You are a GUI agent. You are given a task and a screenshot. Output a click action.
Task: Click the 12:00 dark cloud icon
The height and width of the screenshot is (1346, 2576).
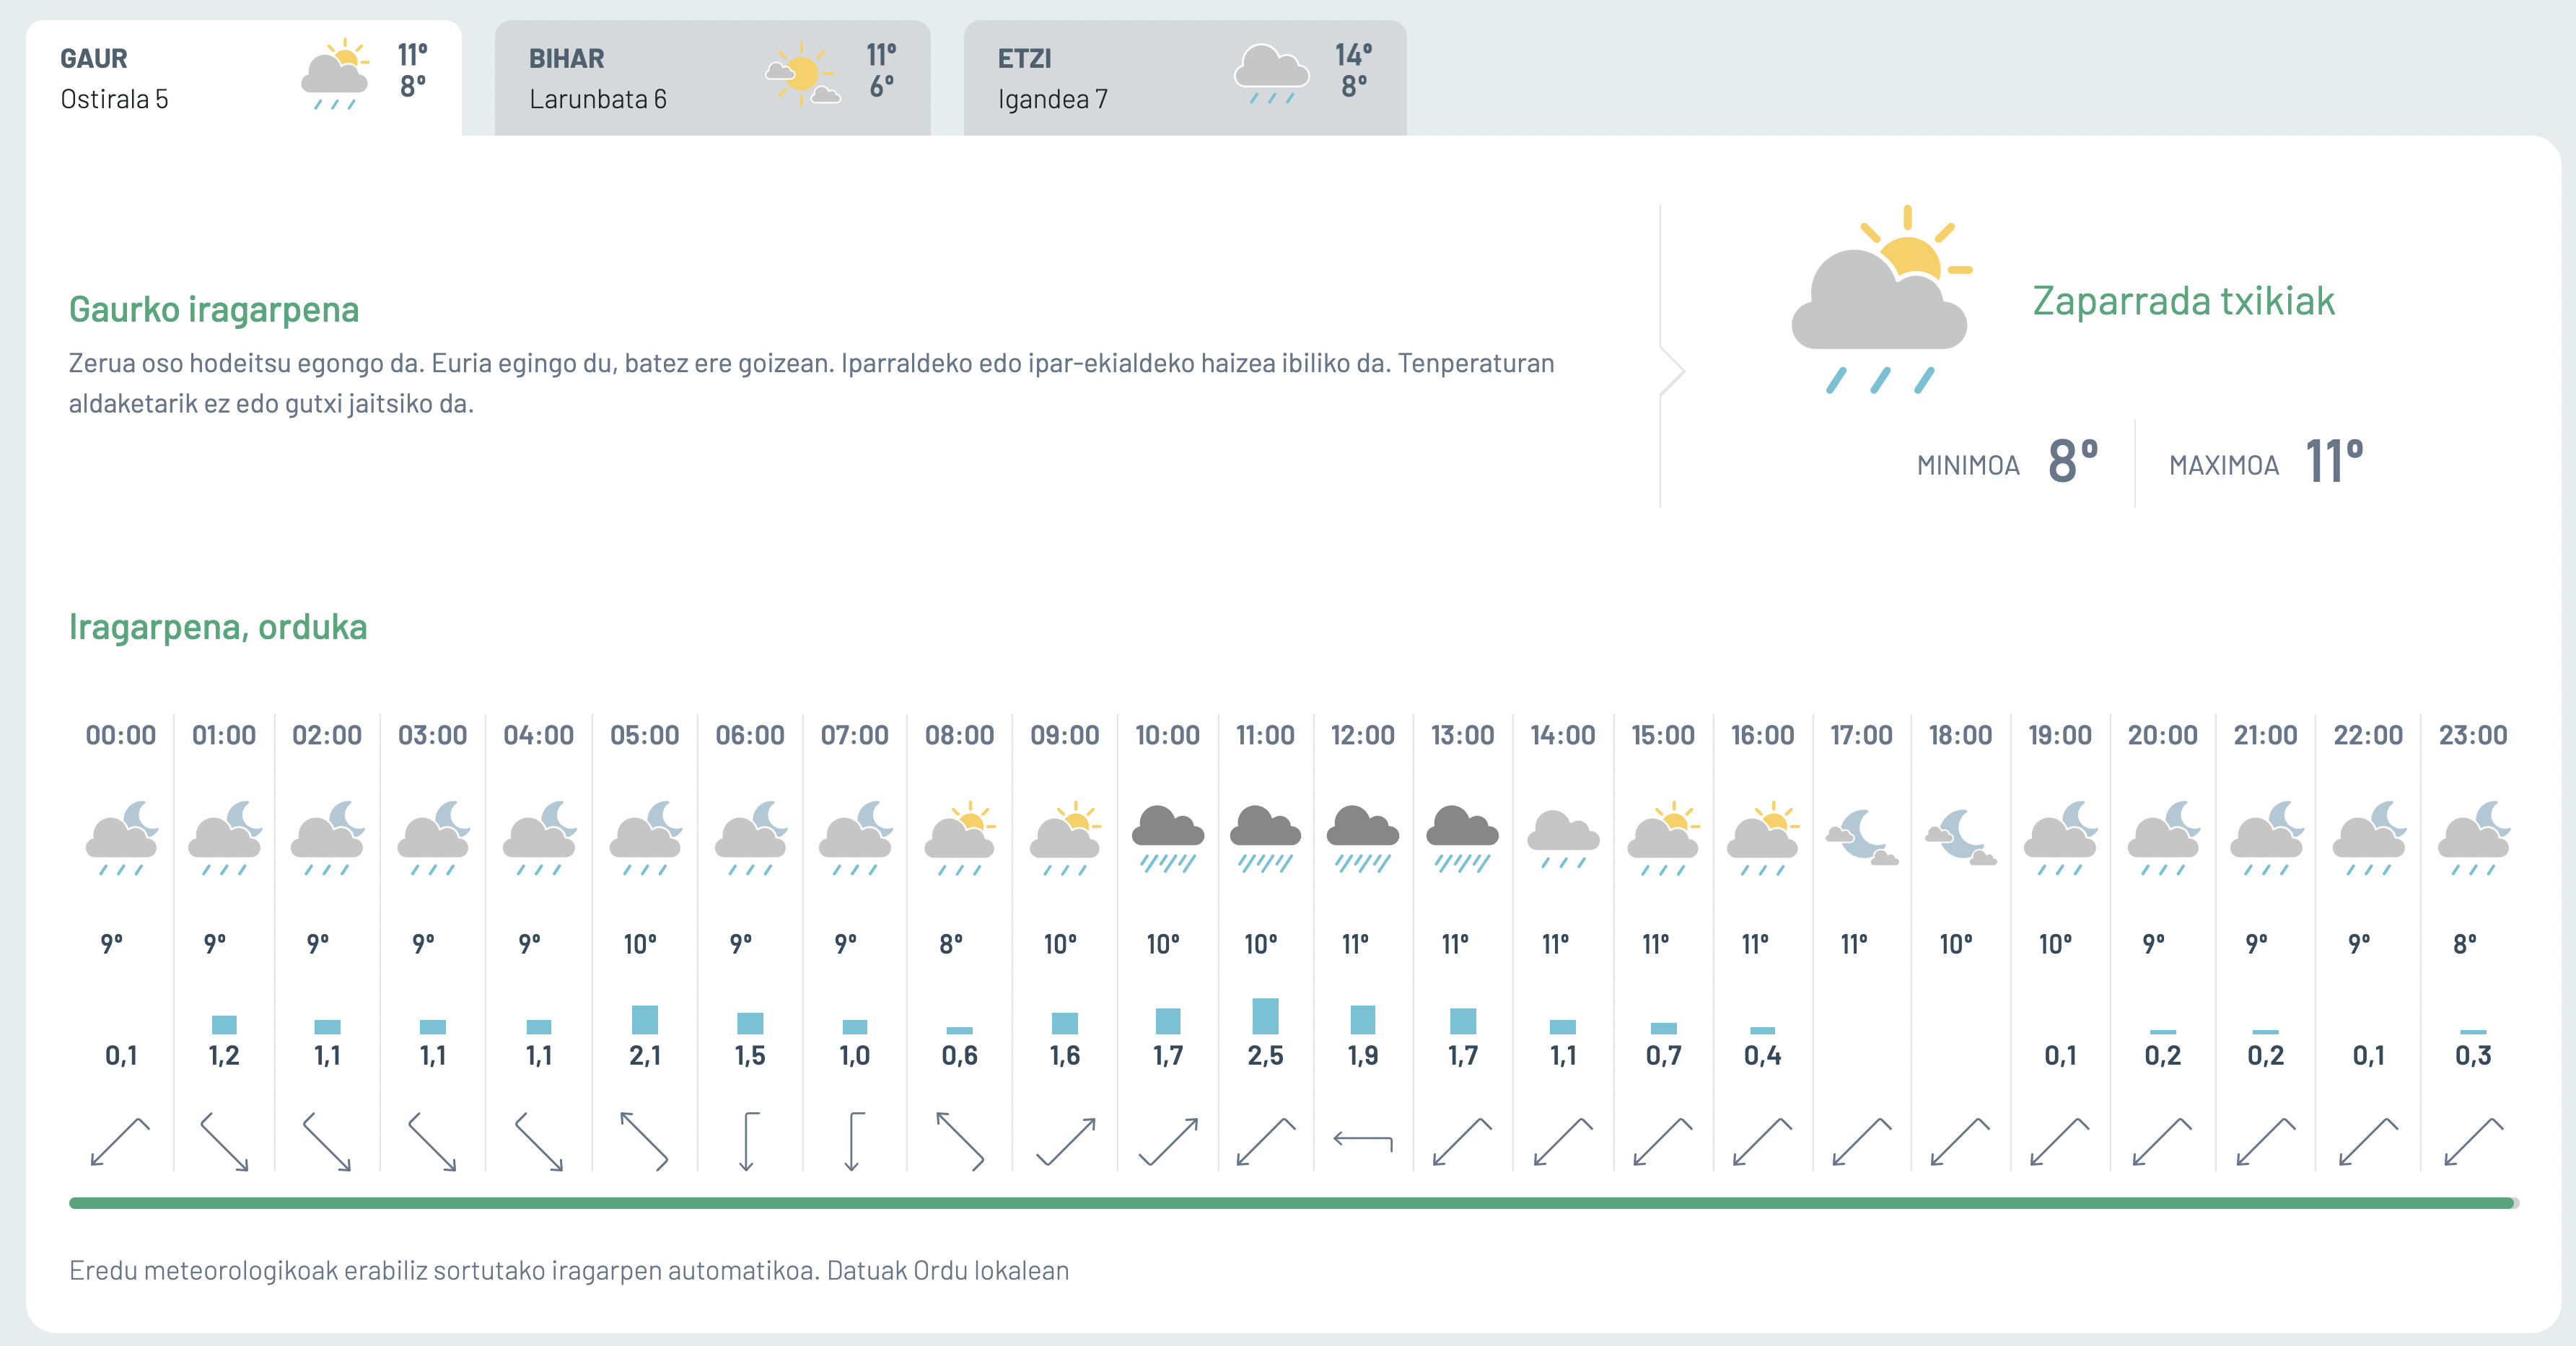(1363, 838)
